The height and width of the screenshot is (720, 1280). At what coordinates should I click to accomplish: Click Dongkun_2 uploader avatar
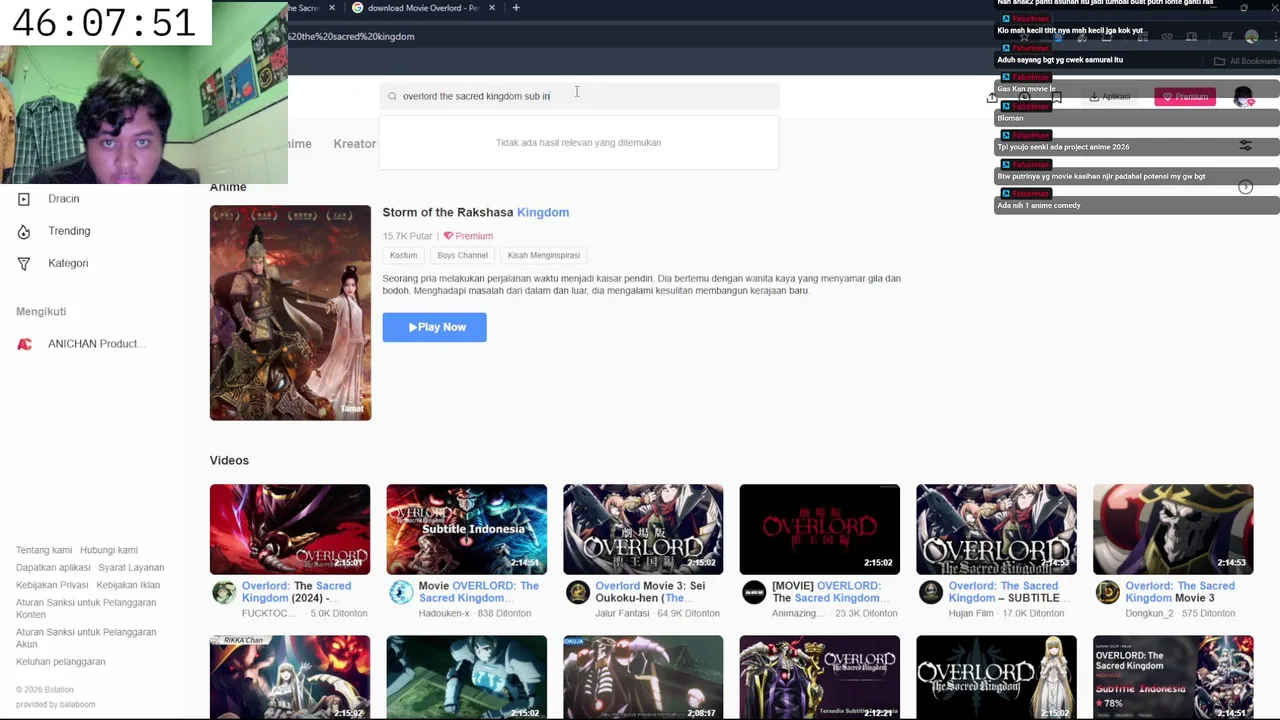point(1107,592)
